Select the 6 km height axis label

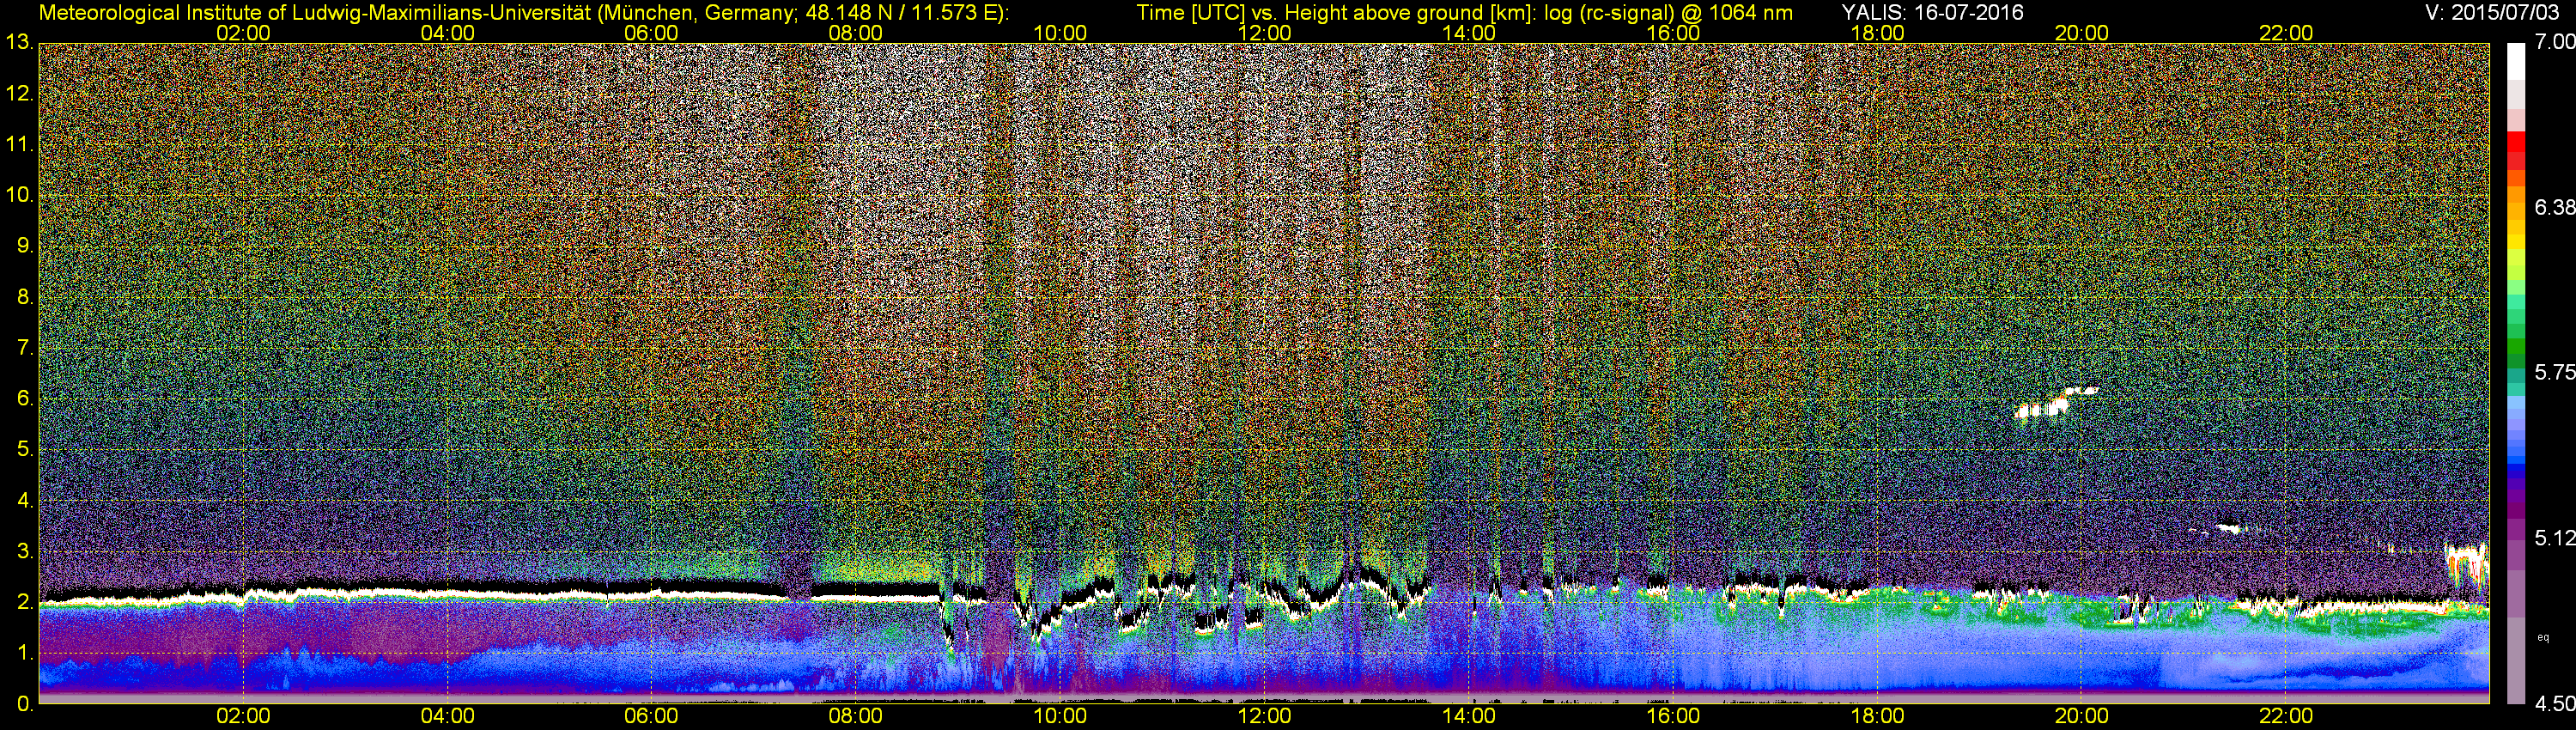24,399
